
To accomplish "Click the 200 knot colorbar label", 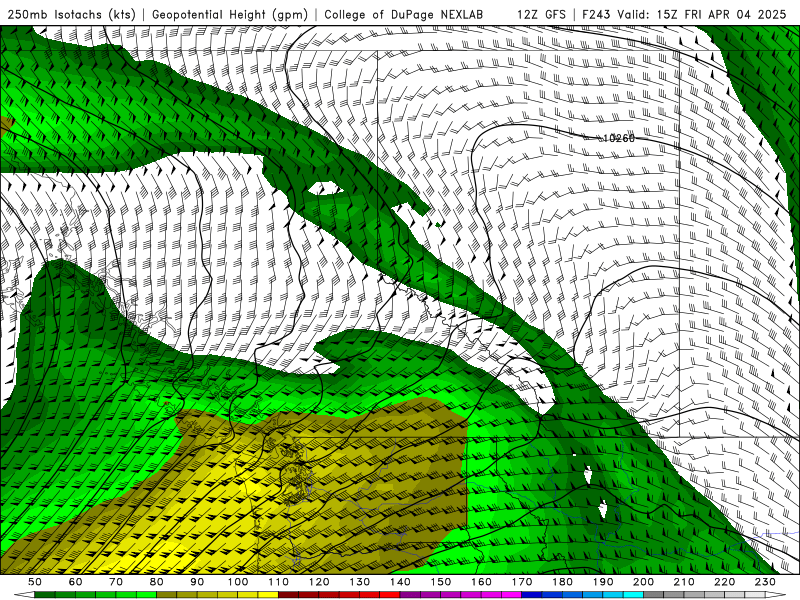I will [644, 582].
